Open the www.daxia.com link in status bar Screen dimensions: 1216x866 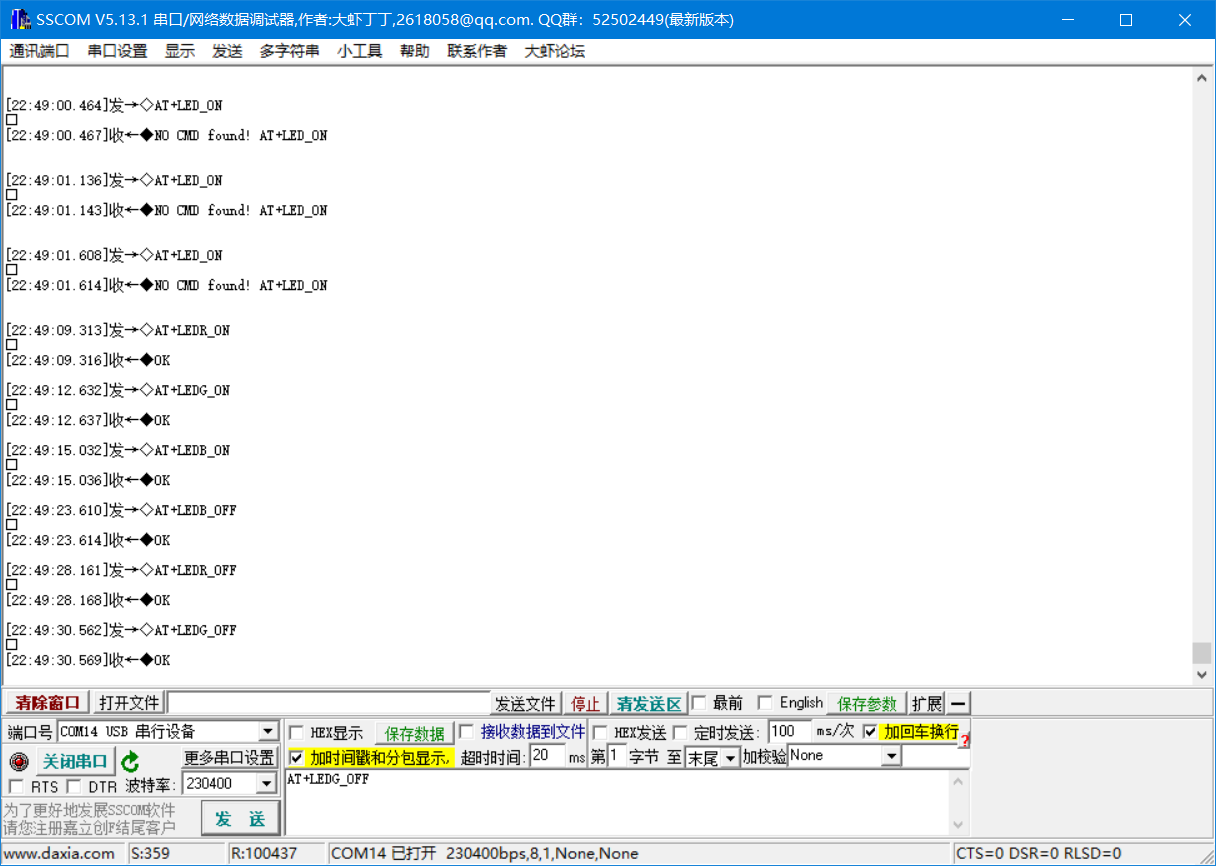[x=62, y=855]
